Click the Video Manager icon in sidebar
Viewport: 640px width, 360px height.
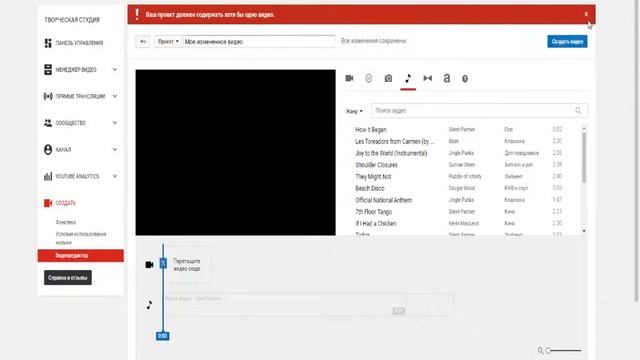click(48, 69)
